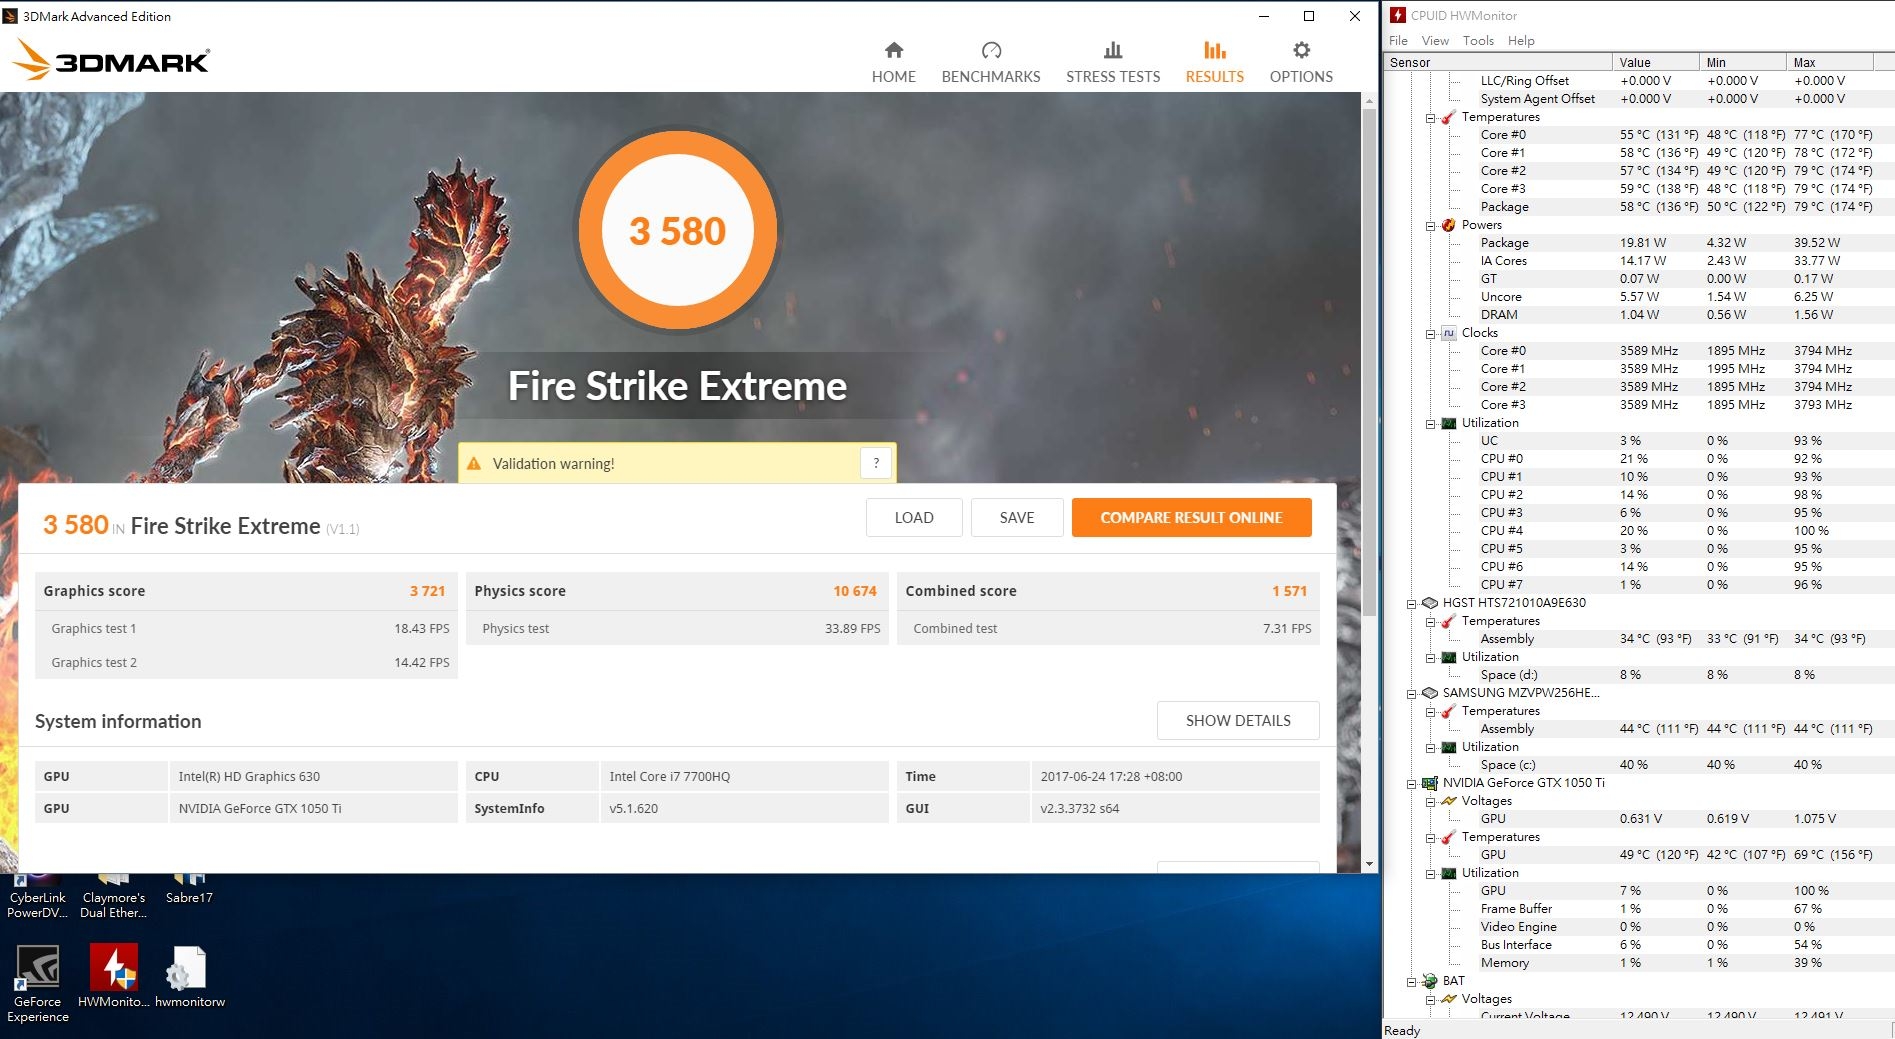
Task: Collapse the SAMSUNG MZVPW256HE drive node
Action: [1412, 694]
